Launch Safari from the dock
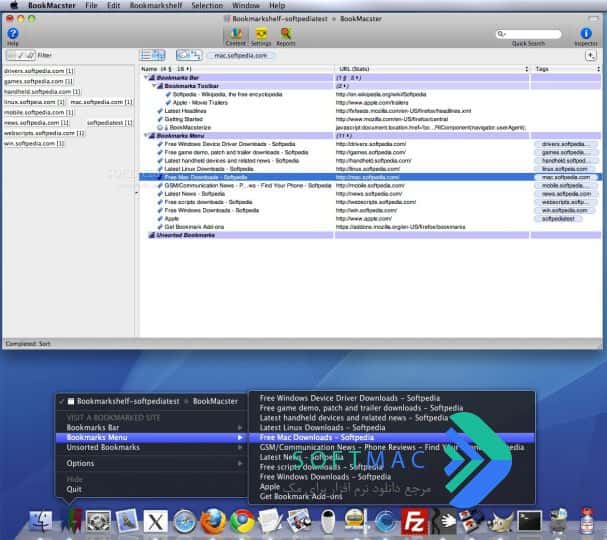Viewport: 607px width, 540px height. [185, 521]
